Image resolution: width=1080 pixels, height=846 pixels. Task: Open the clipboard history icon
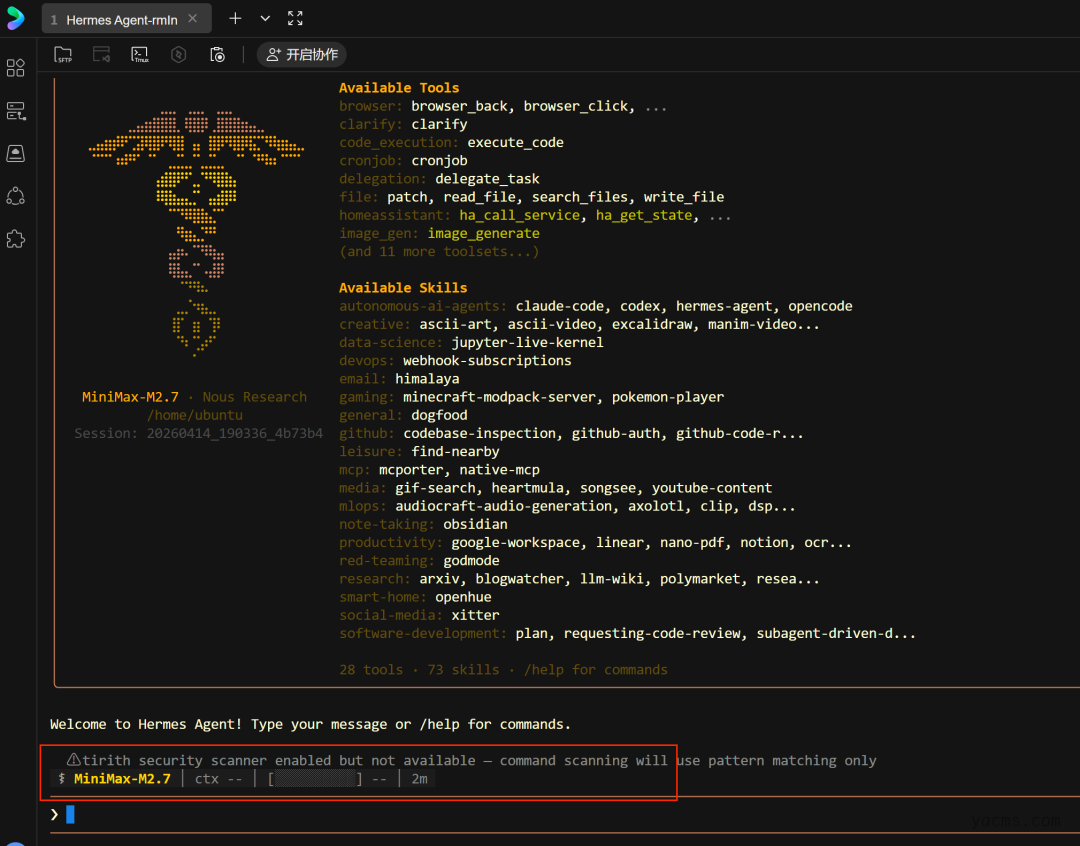point(217,55)
